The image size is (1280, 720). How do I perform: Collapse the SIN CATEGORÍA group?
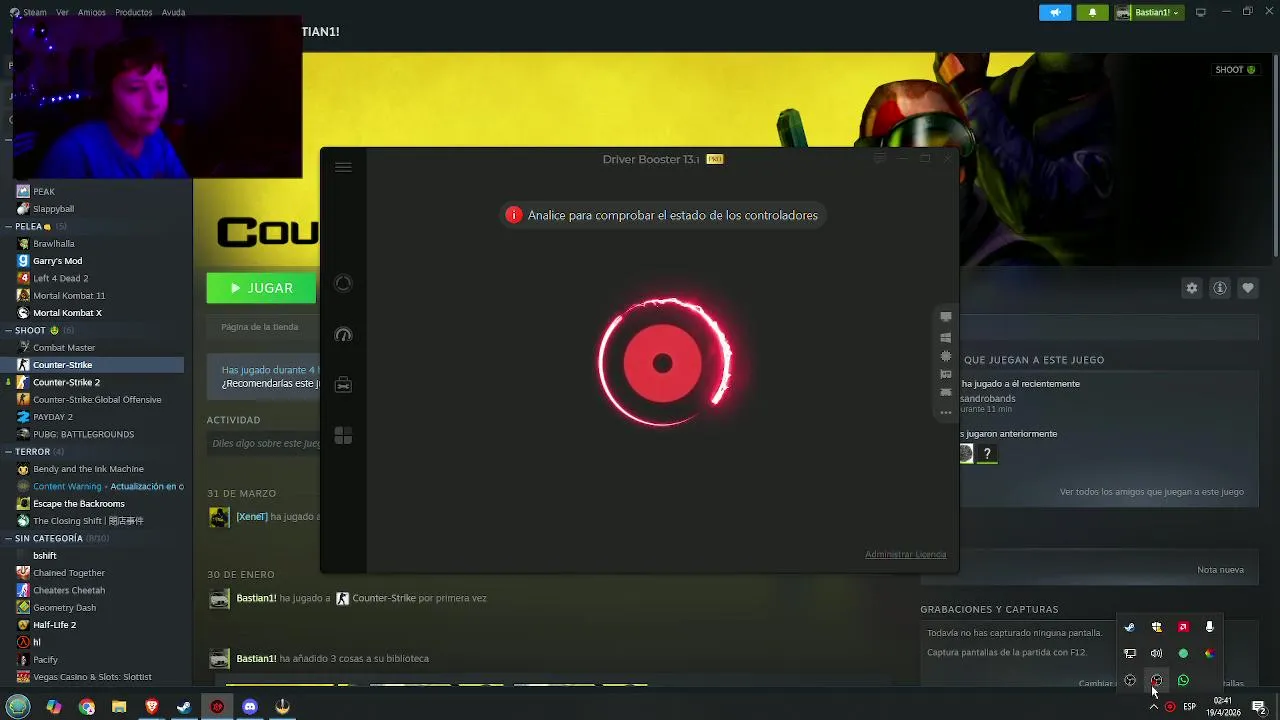point(9,538)
